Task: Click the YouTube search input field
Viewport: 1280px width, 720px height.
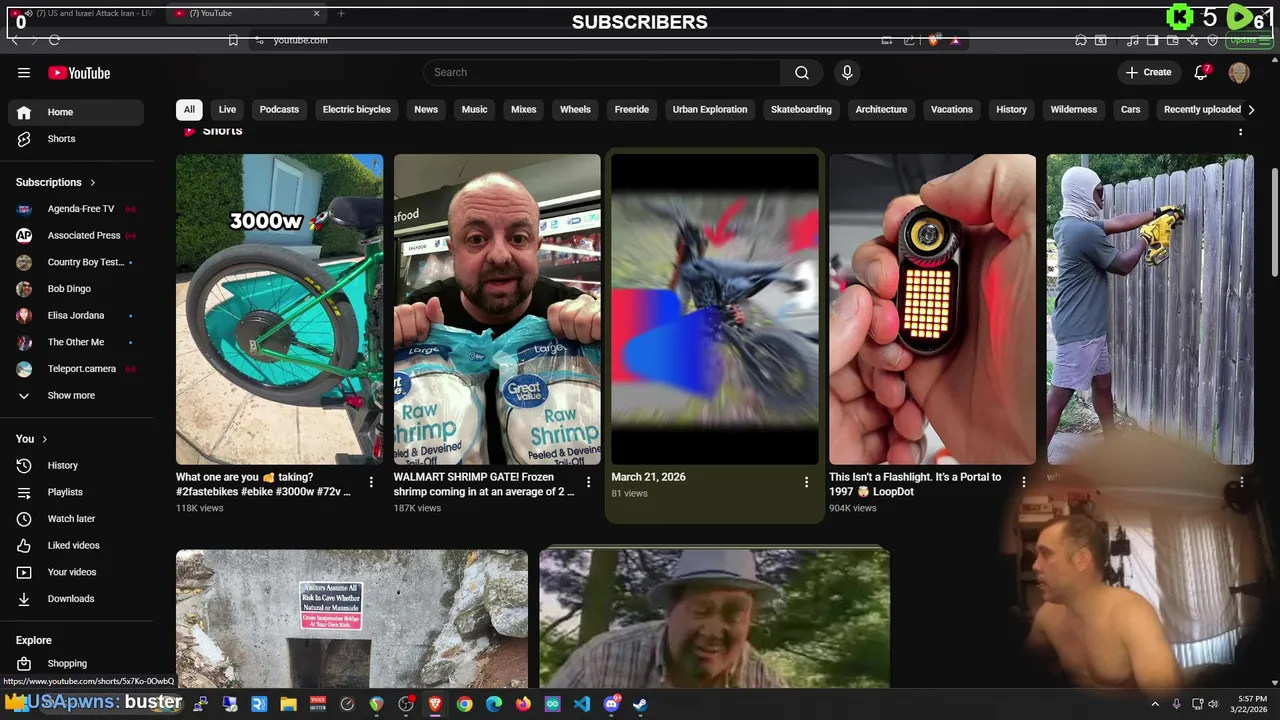Action: point(602,72)
